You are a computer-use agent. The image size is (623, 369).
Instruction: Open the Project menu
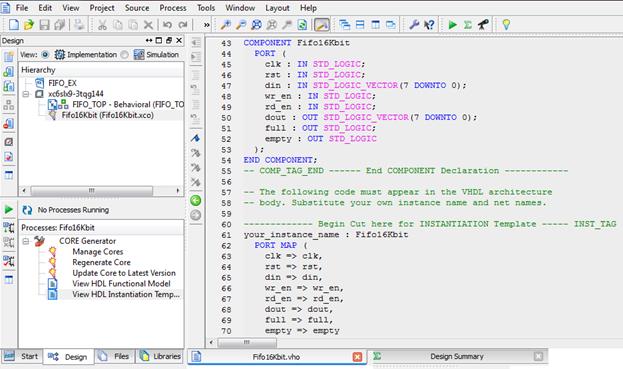[102, 8]
